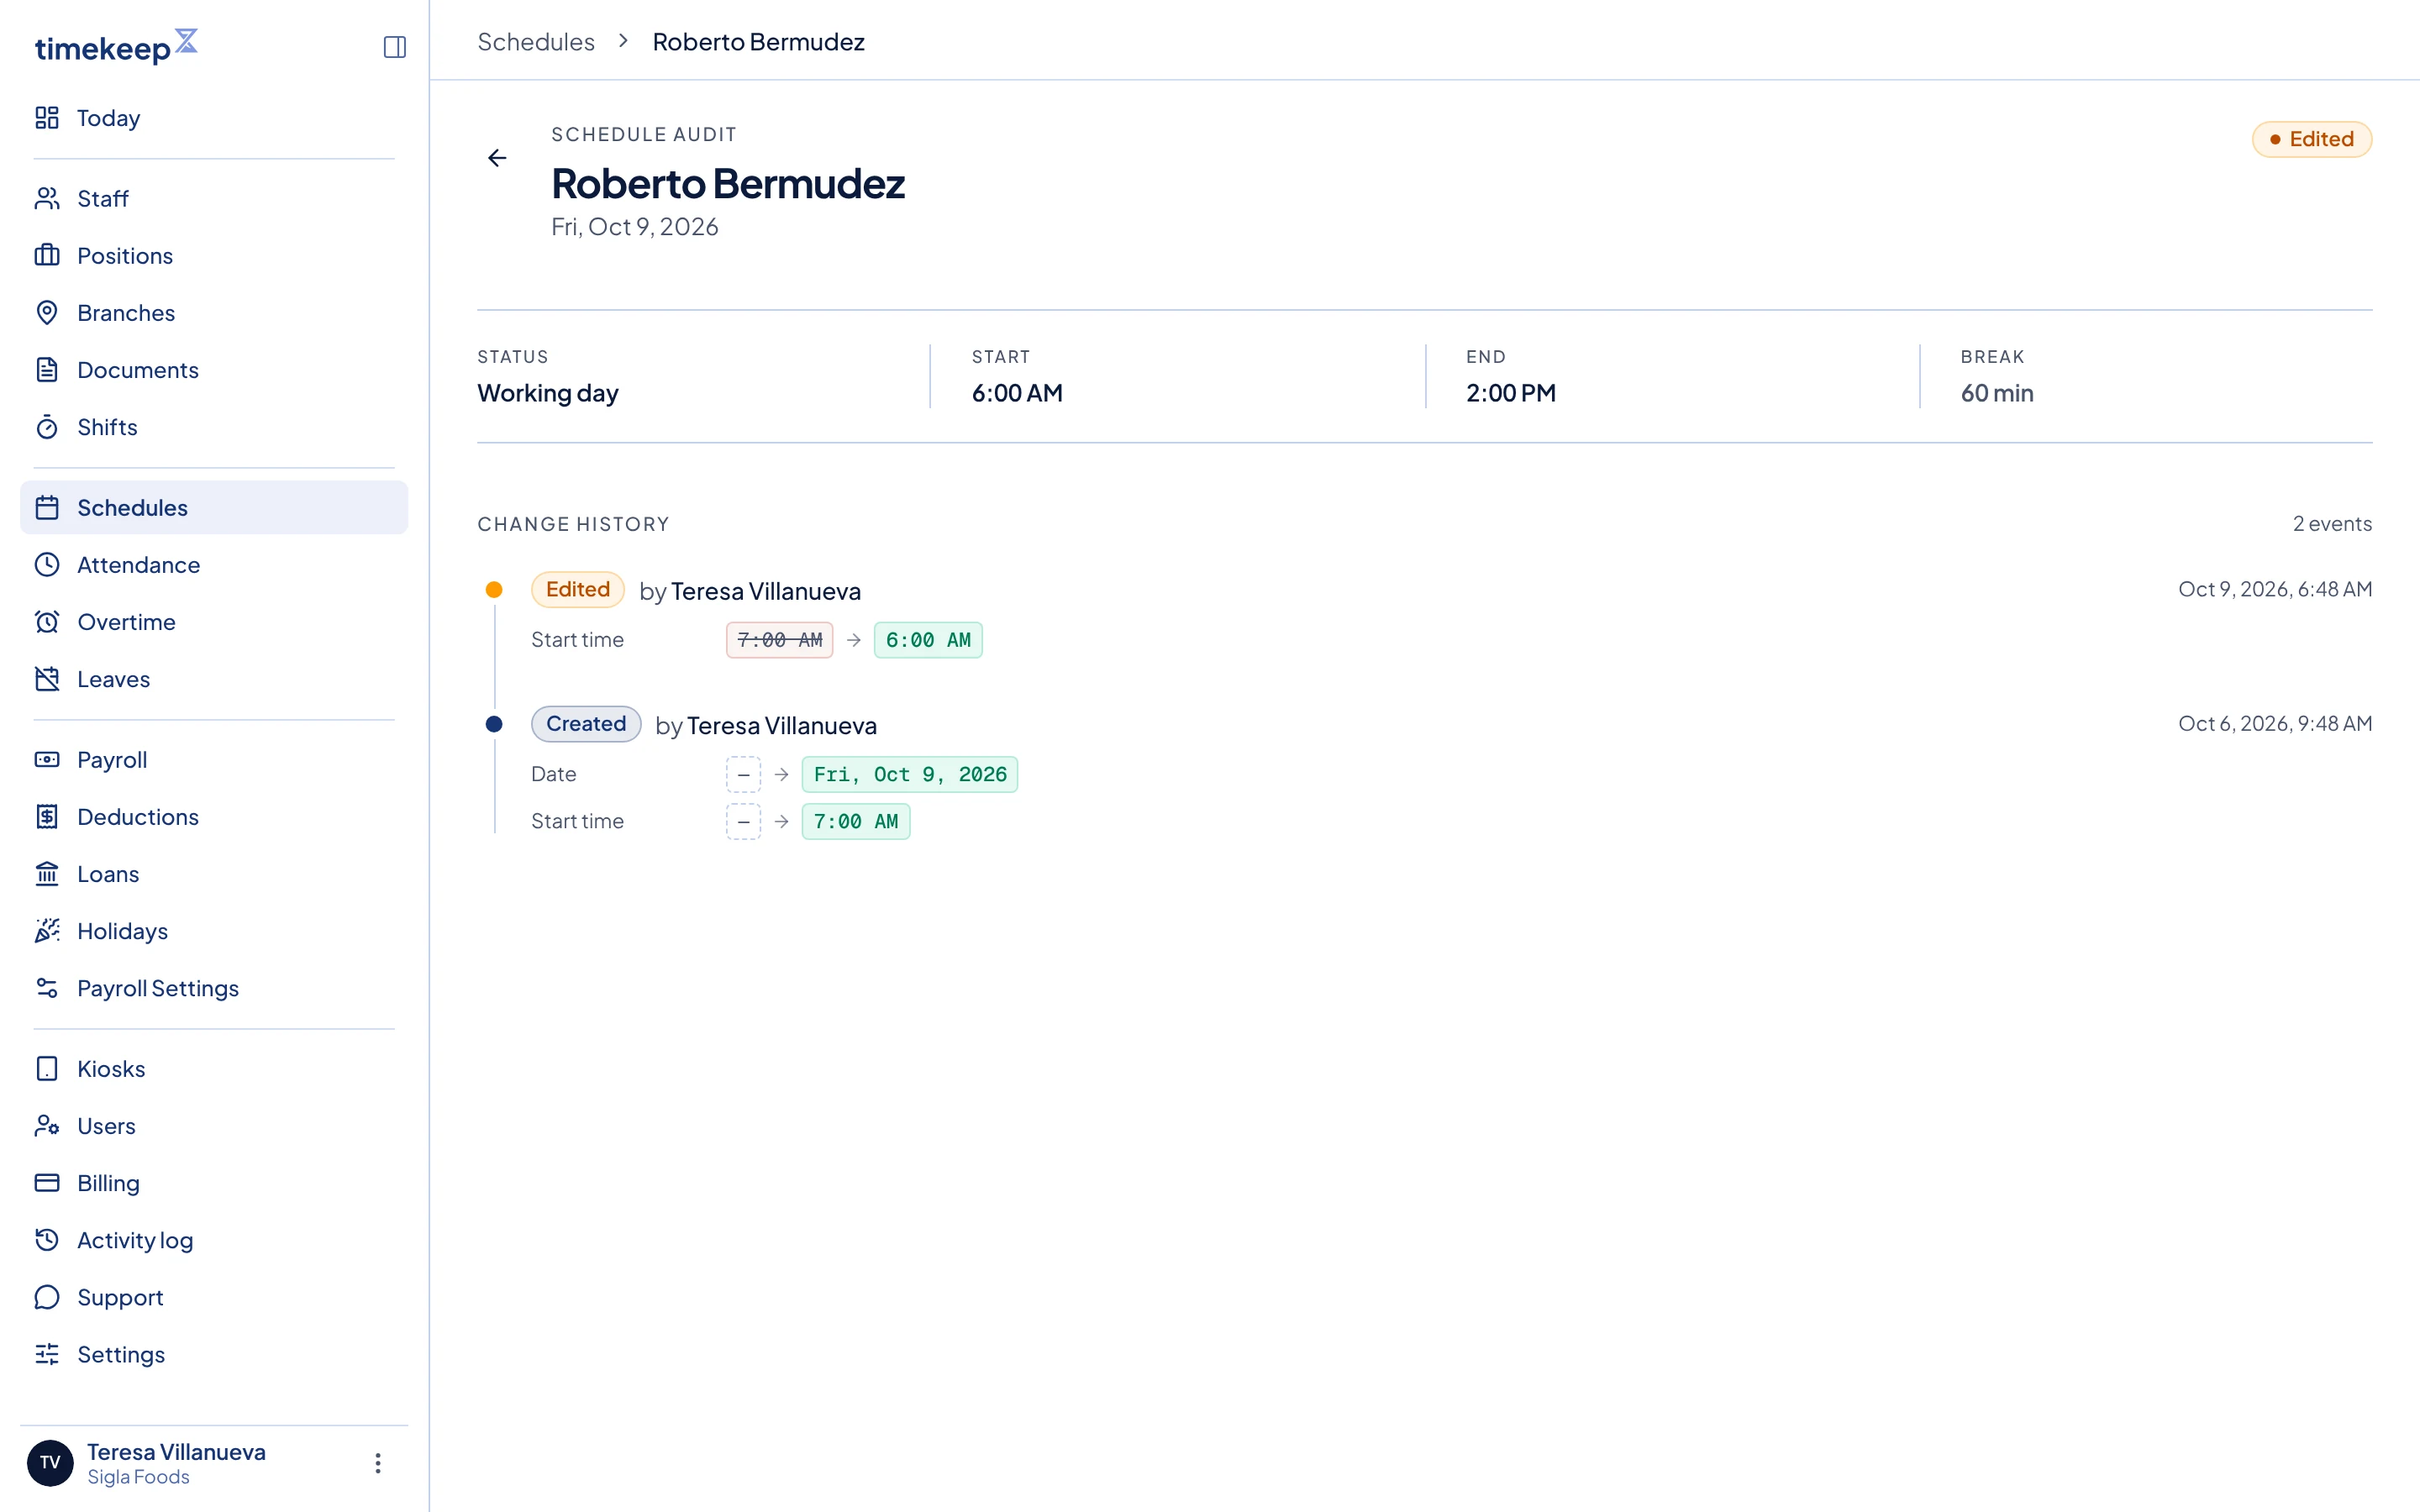
Task: Click the Schedules breadcrumb link
Action: tap(536, 42)
